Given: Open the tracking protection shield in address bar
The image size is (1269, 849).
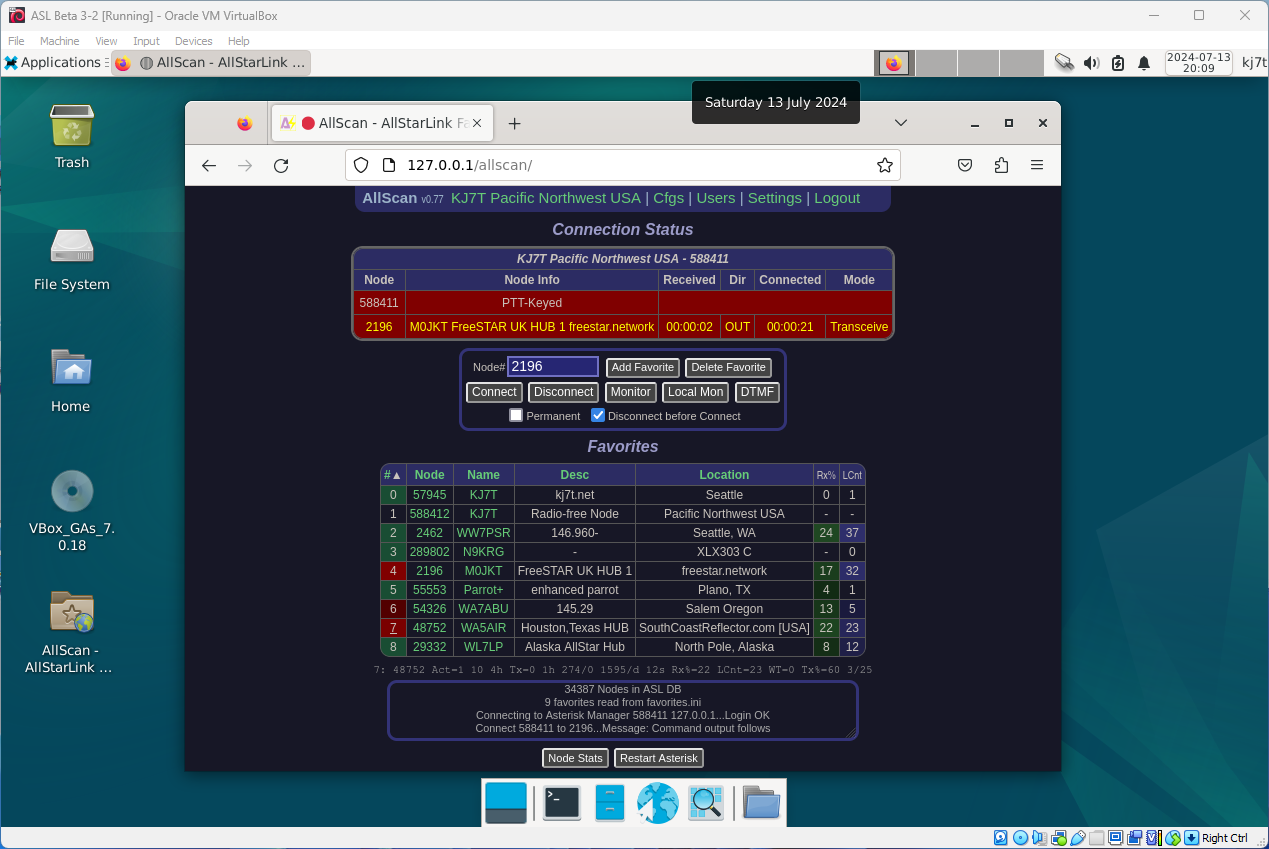Looking at the screenshot, I should click(360, 165).
